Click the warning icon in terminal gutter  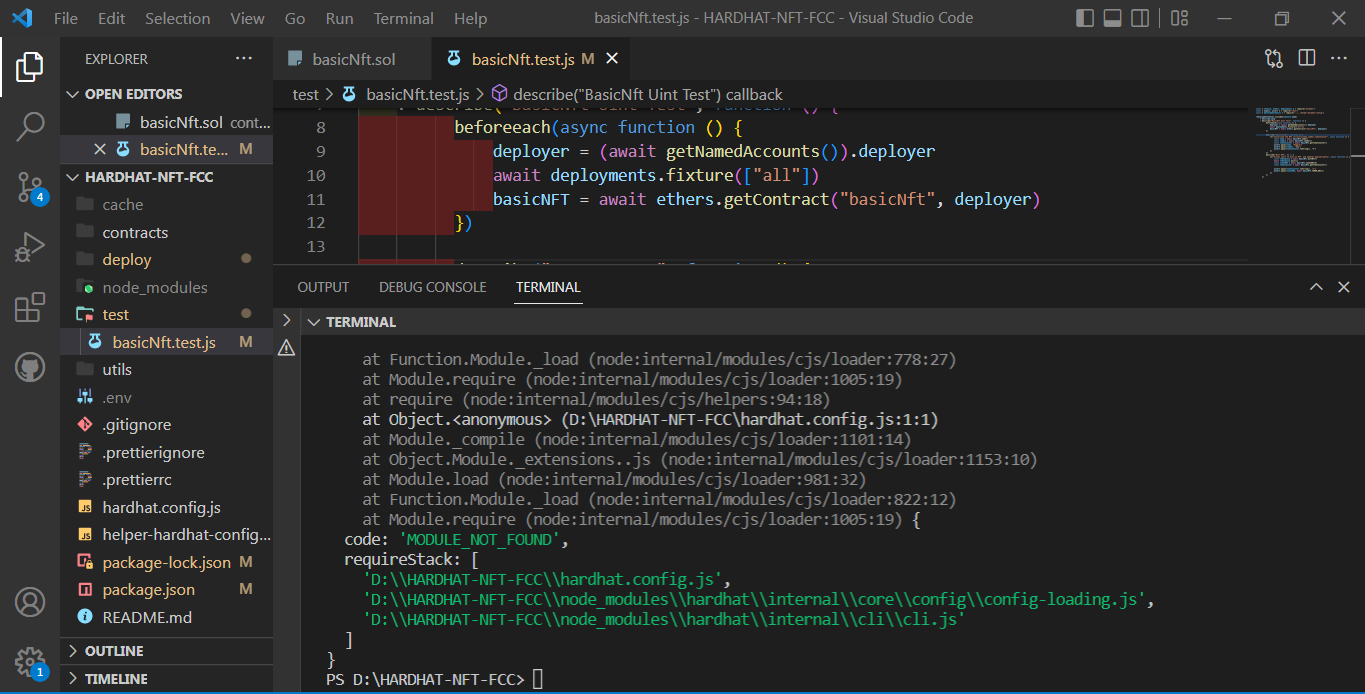pyautogui.click(x=286, y=348)
